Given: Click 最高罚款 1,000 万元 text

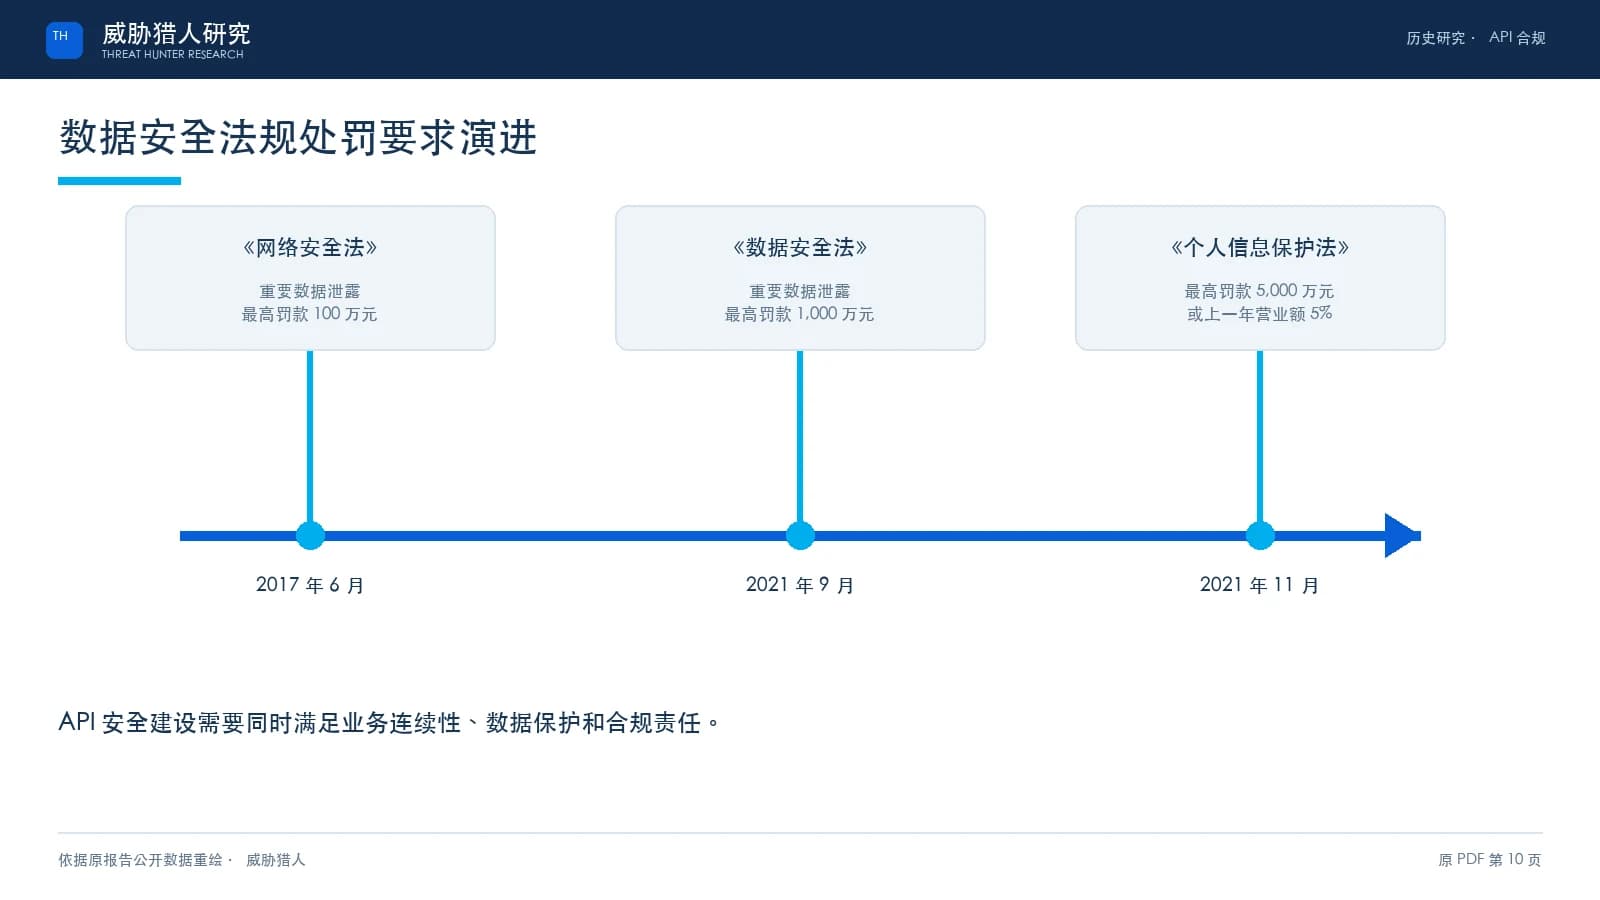Looking at the screenshot, I should click(x=799, y=314).
